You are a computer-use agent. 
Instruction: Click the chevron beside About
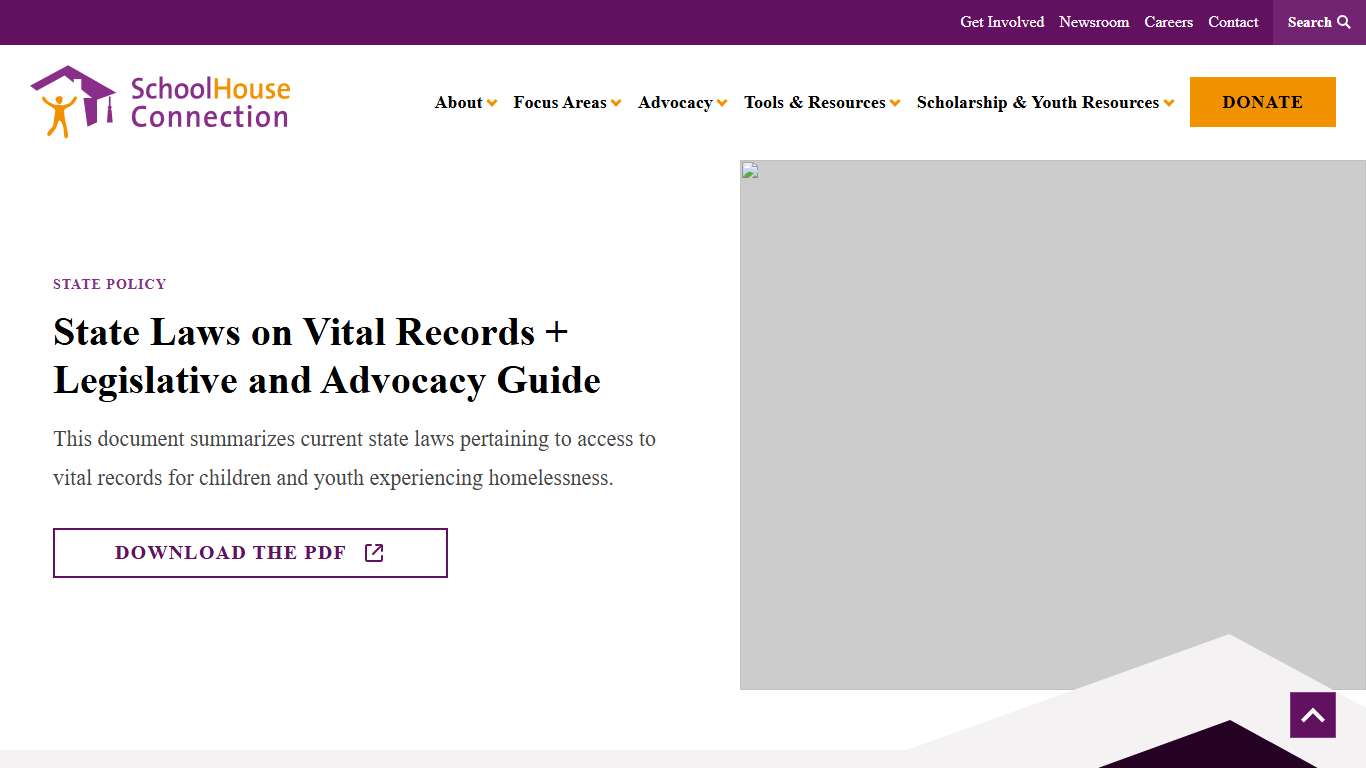point(492,102)
